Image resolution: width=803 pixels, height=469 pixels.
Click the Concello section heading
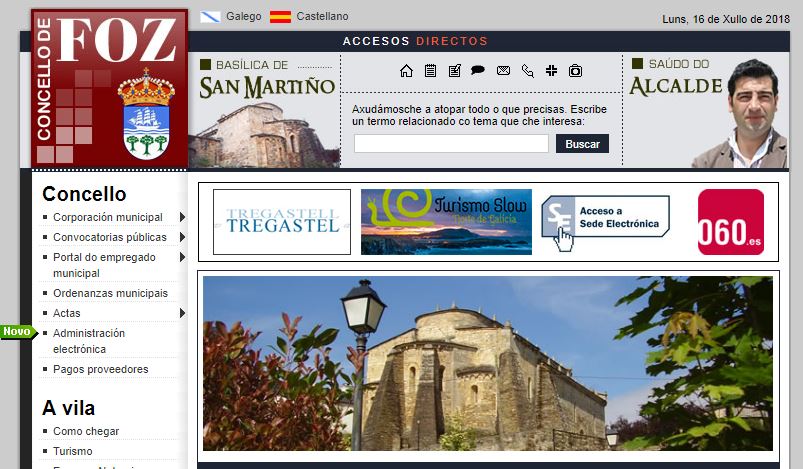[84, 194]
